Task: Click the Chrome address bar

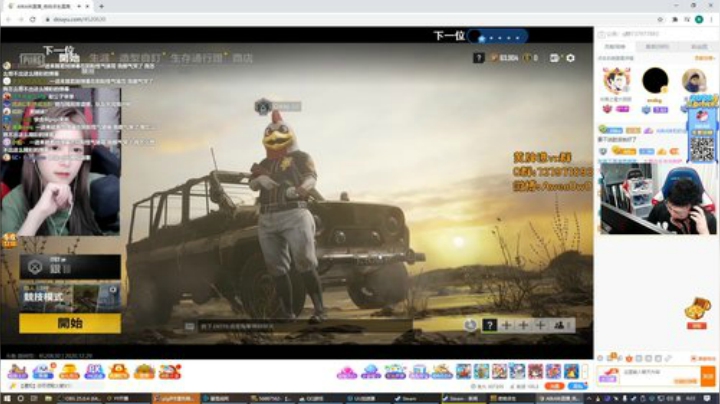Action: 349,19
